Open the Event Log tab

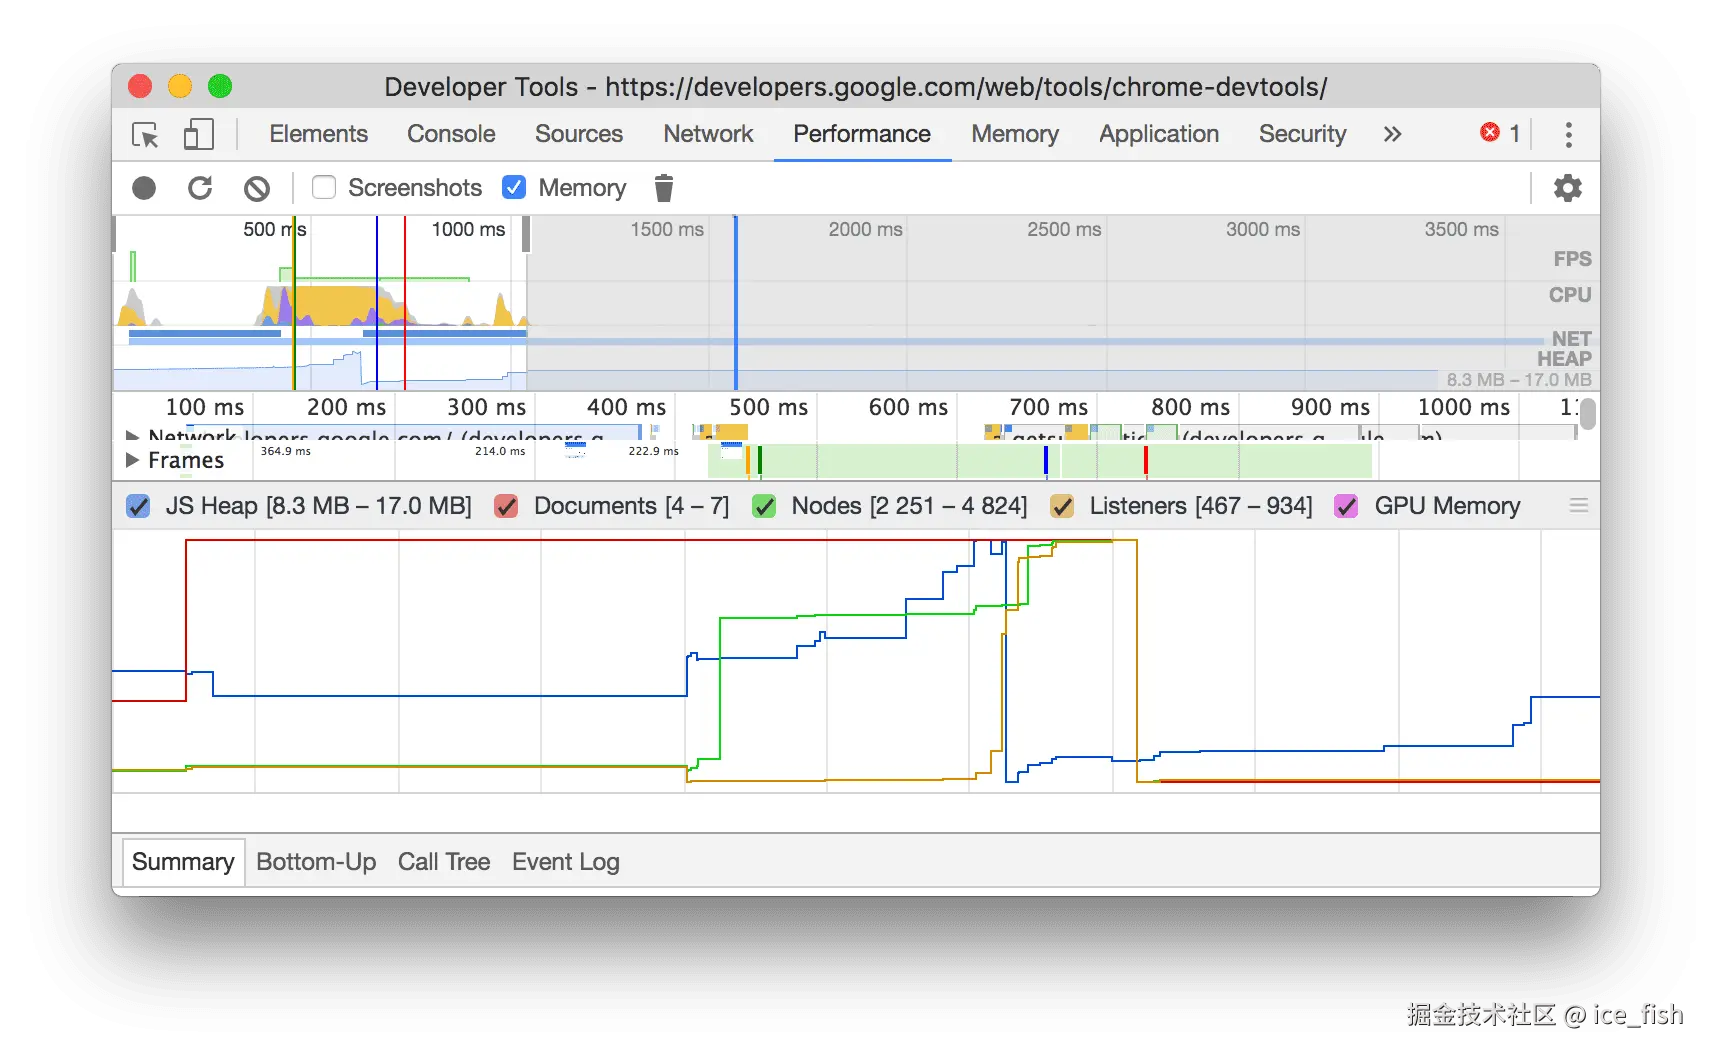565,862
